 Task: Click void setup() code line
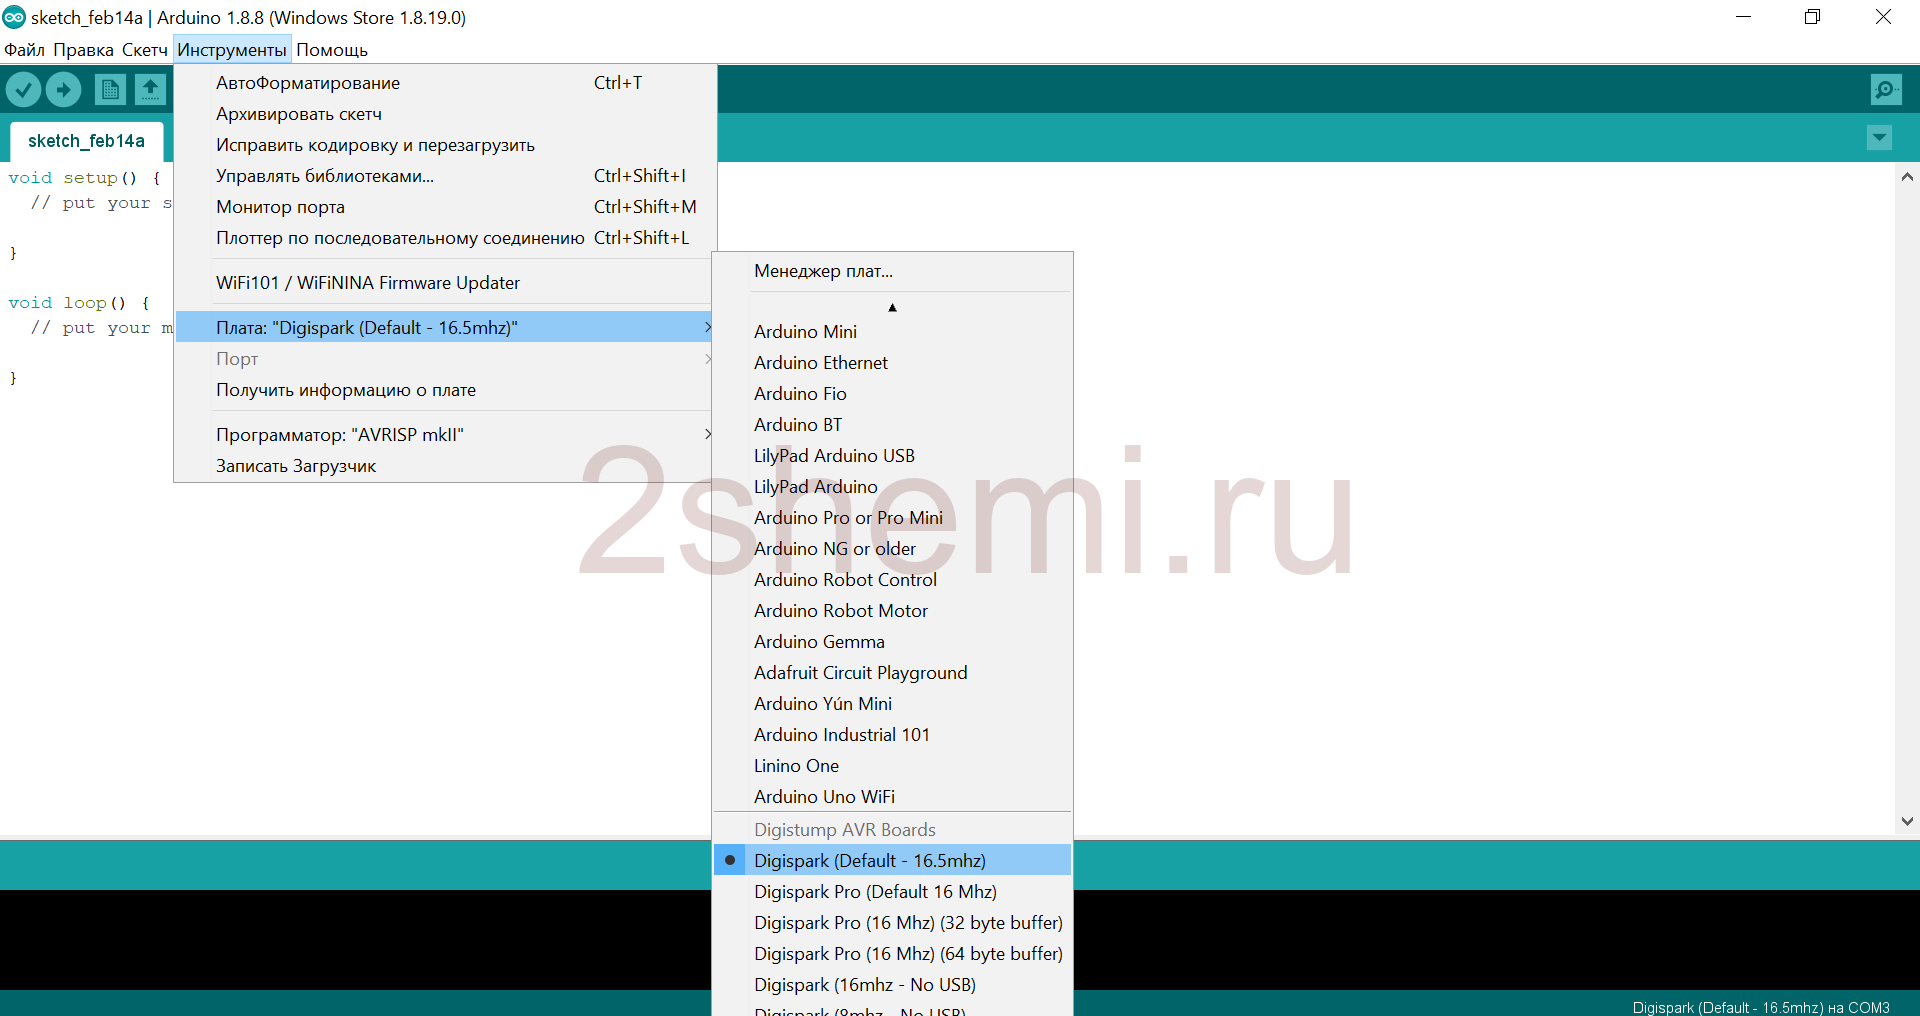tap(85, 178)
